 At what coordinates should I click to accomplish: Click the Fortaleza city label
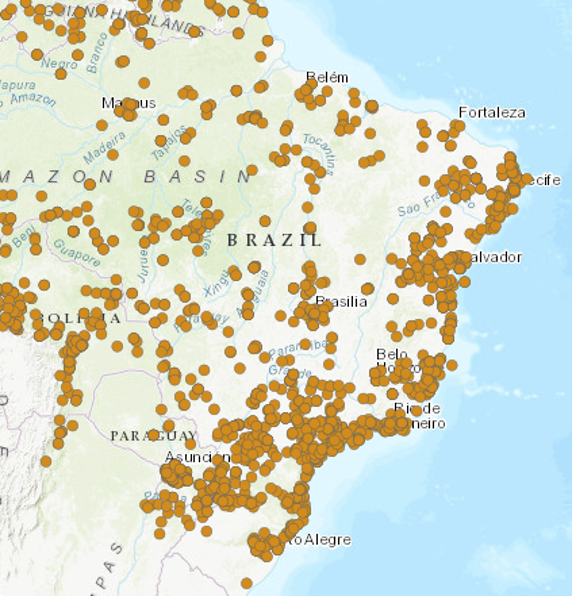492,113
